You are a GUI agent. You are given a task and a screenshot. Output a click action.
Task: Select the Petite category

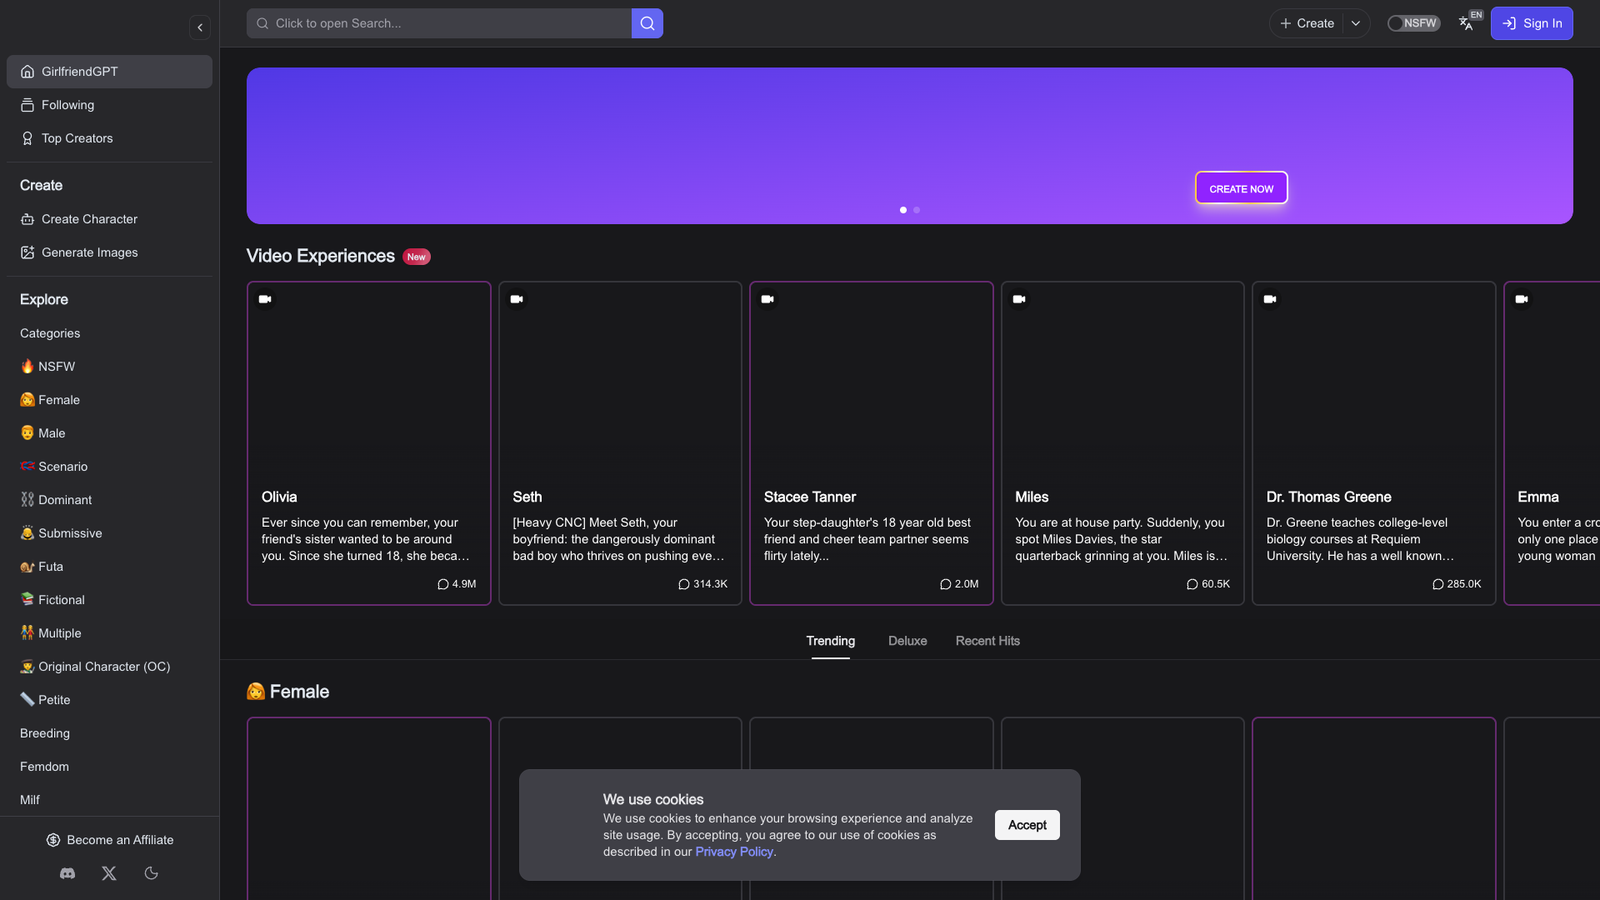pyautogui.click(x=45, y=700)
